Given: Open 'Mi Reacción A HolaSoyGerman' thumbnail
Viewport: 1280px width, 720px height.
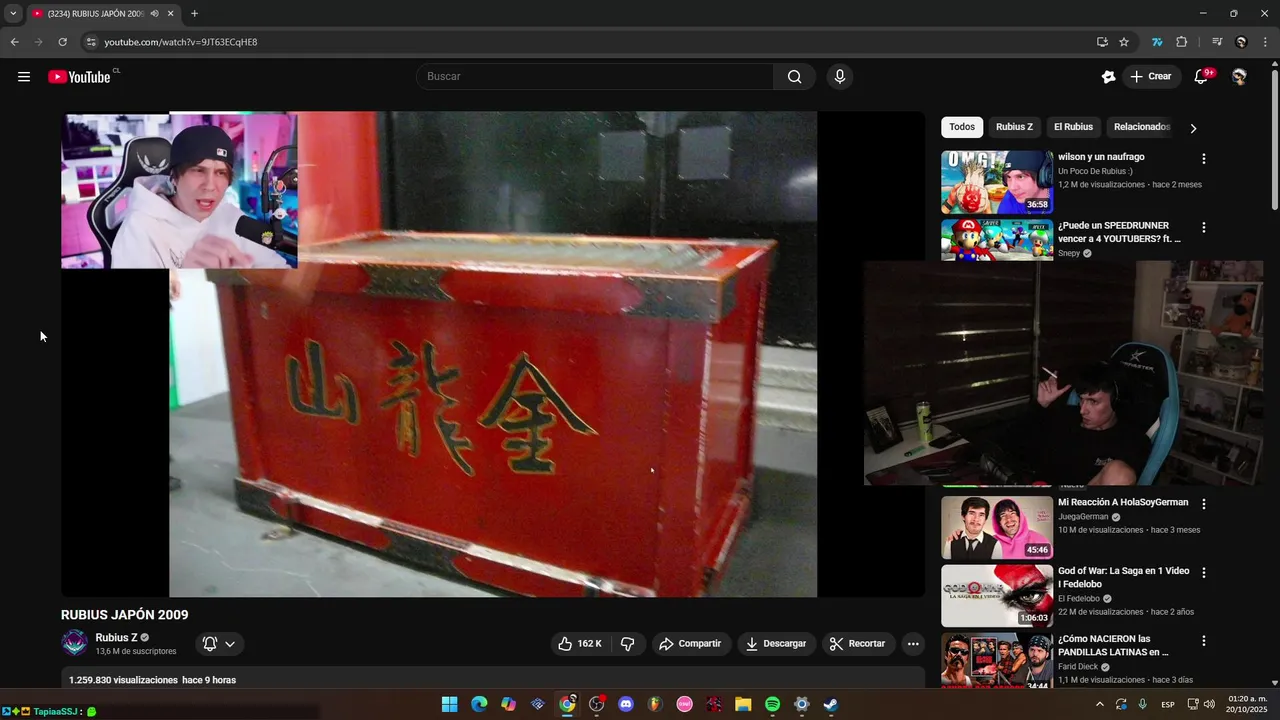Looking at the screenshot, I should [x=997, y=527].
